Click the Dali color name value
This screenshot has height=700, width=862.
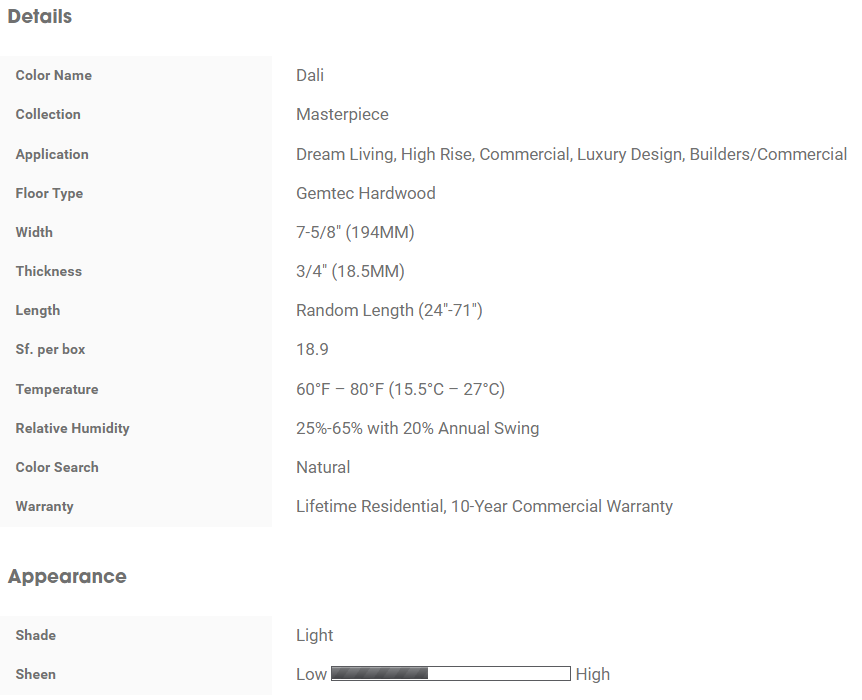[310, 75]
